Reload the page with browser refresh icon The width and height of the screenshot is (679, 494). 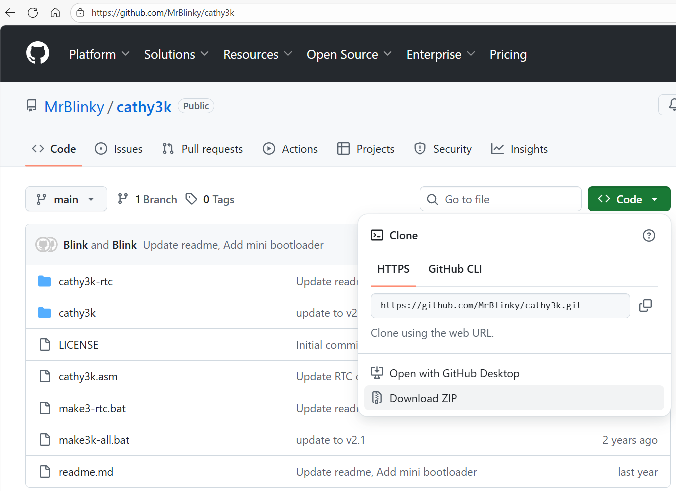pyautogui.click(x=33, y=13)
